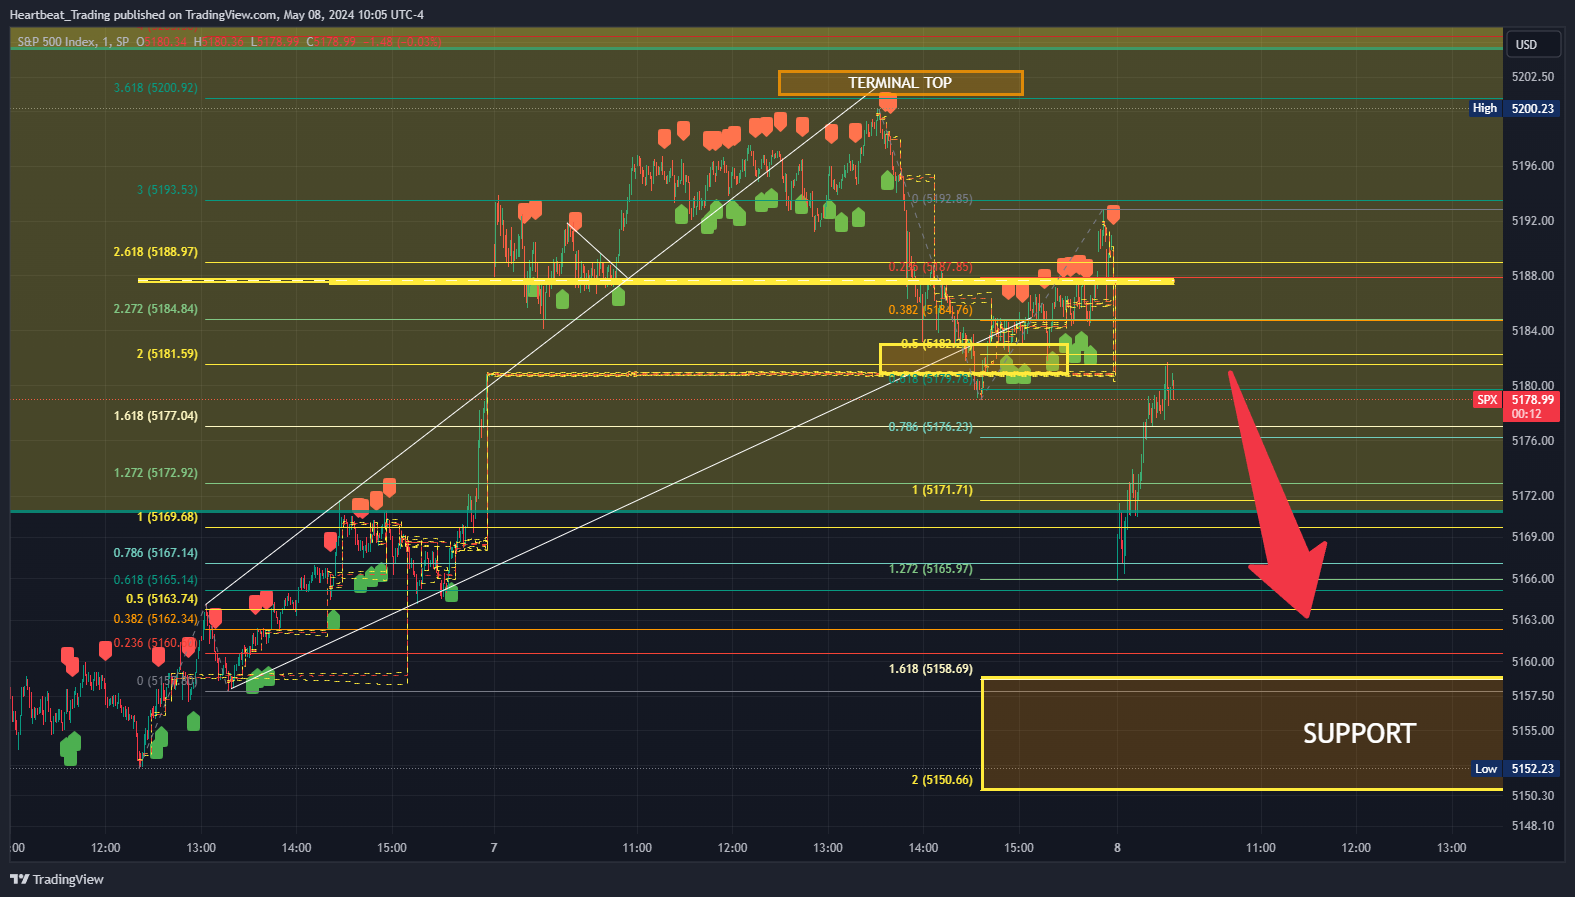The image size is (1575, 897).
Task: Select the 1.272 (5172.92) Fibonacci label
Action: coord(156,473)
